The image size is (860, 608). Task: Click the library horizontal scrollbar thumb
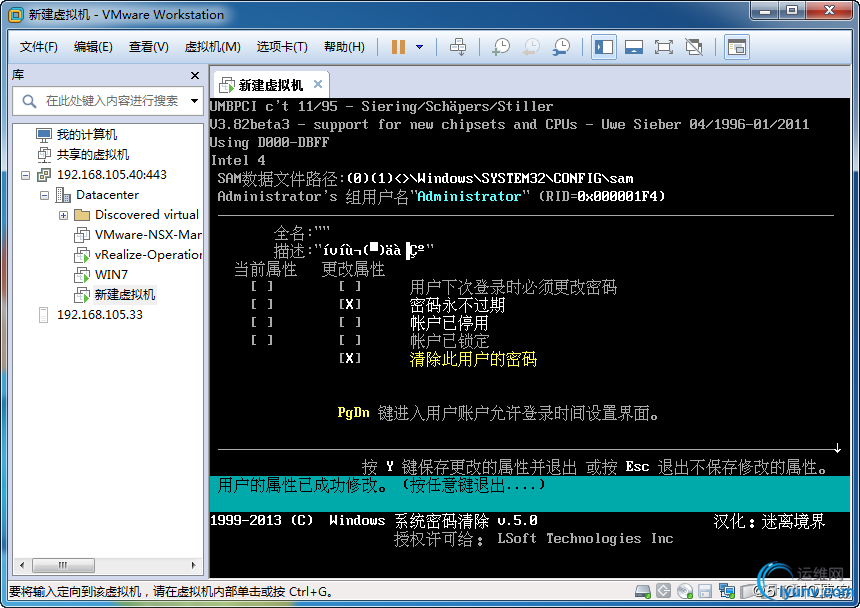[63, 565]
